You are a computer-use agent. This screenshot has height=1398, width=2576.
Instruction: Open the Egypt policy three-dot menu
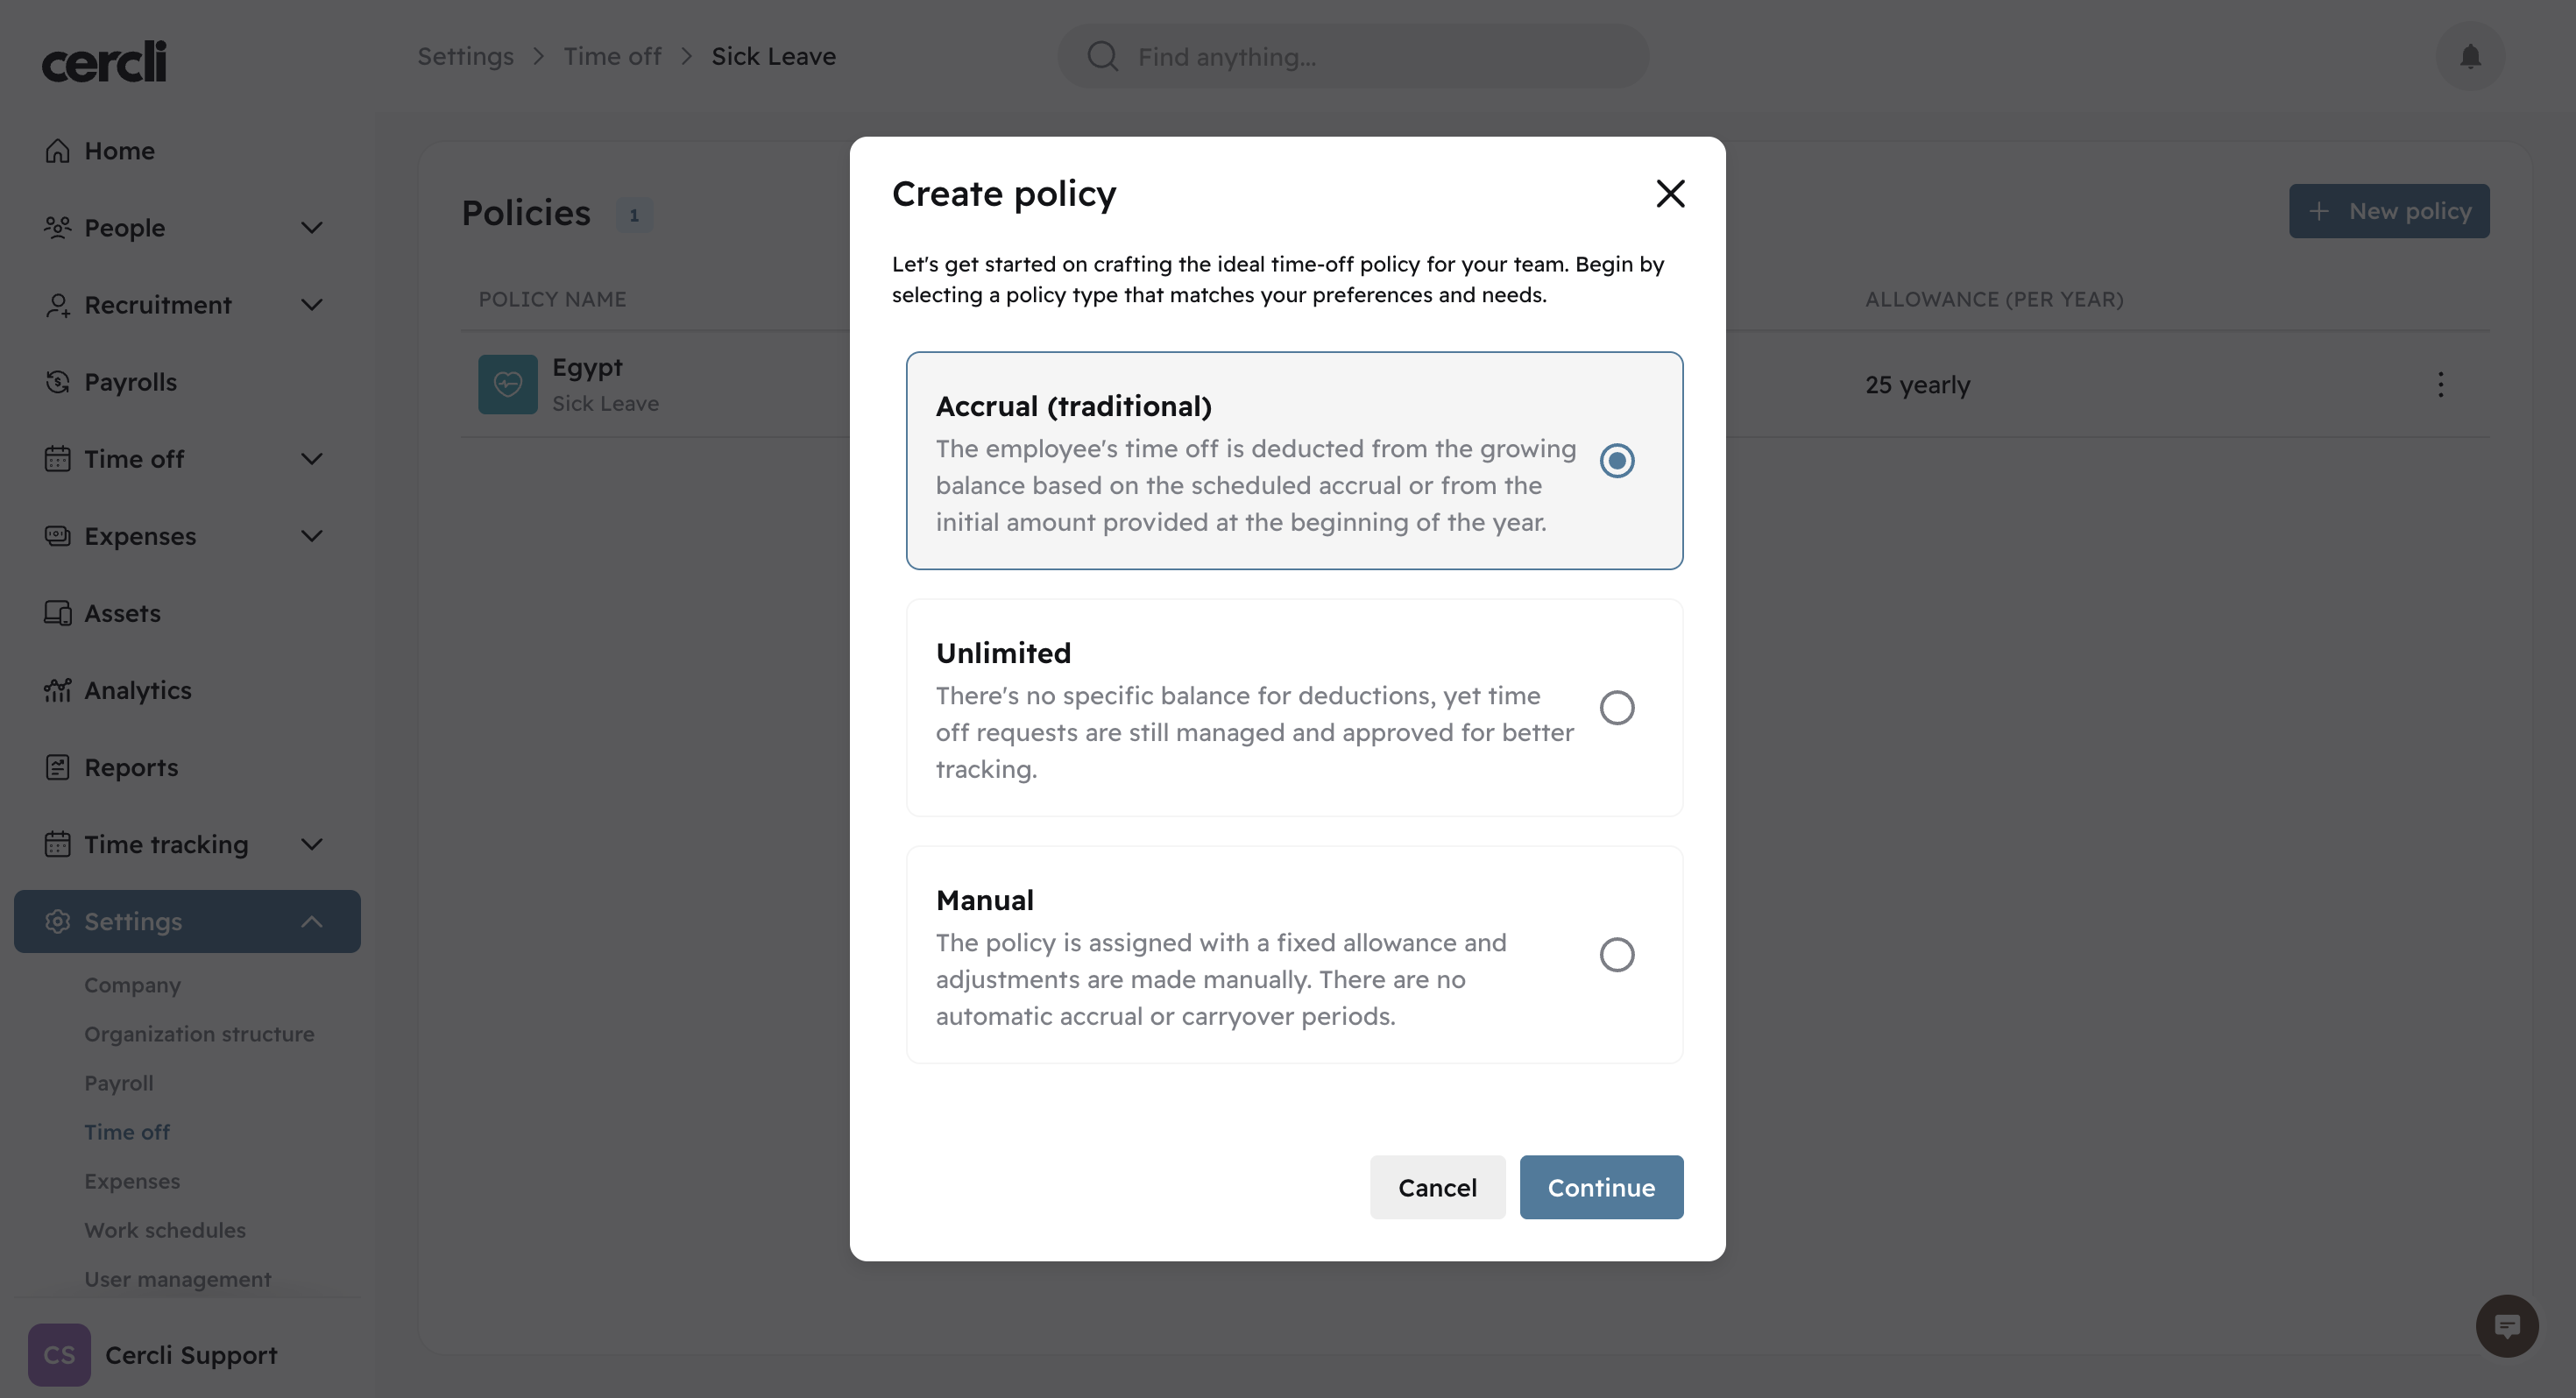(2440, 385)
